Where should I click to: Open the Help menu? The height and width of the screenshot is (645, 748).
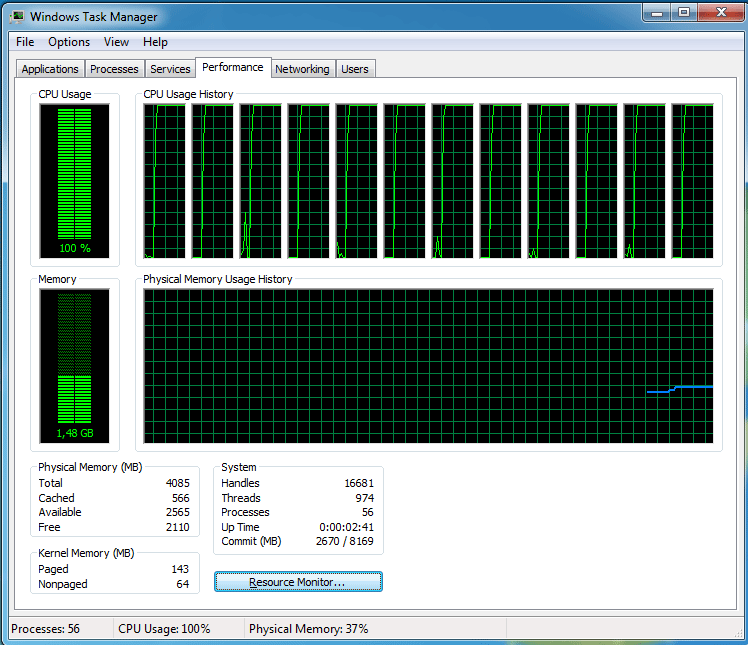coord(155,42)
